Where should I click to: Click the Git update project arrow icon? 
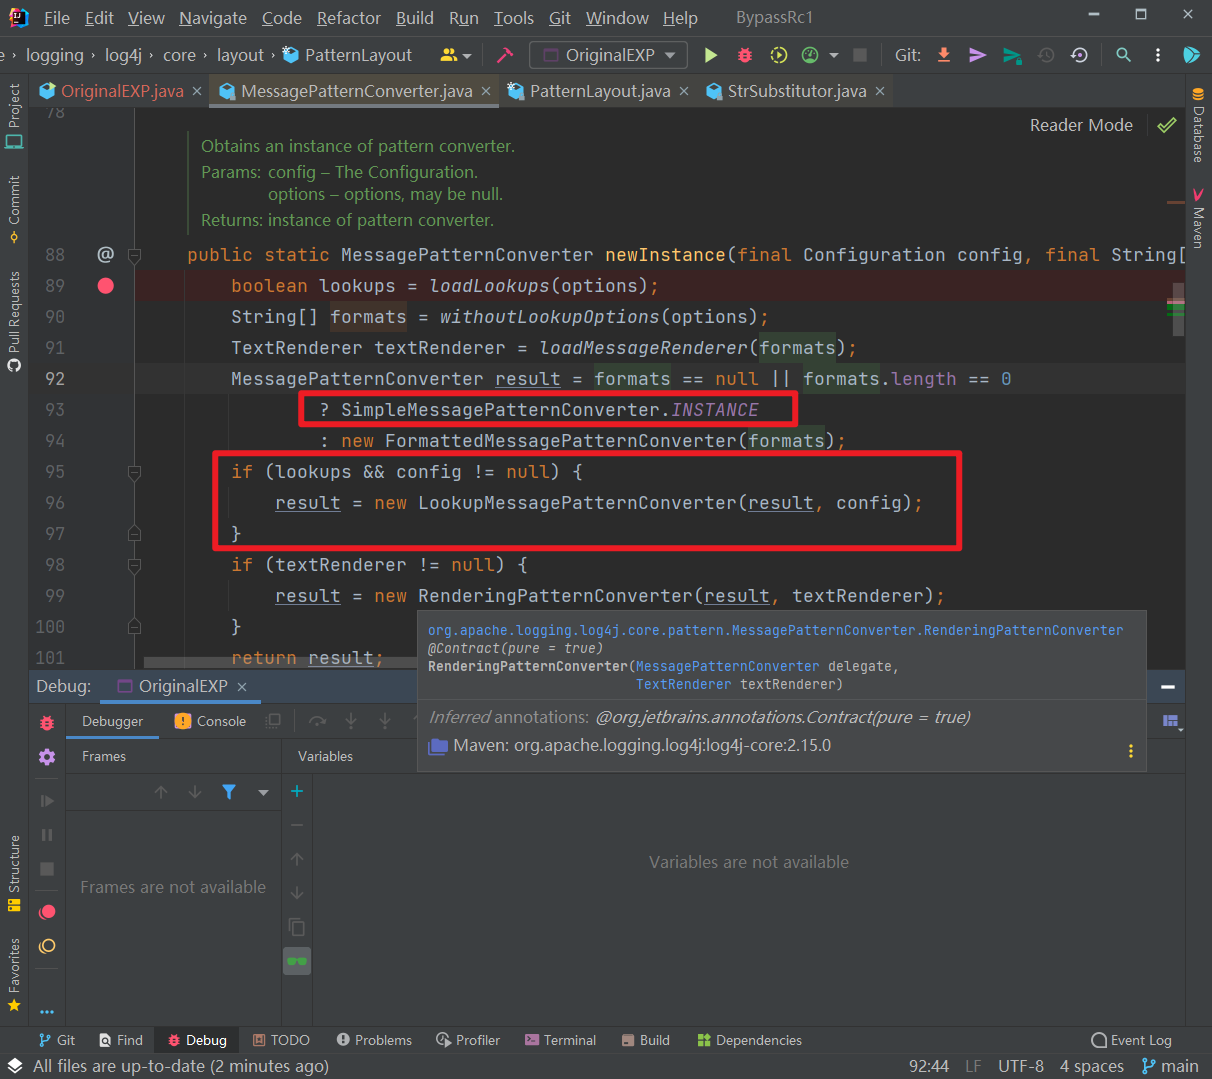click(944, 55)
